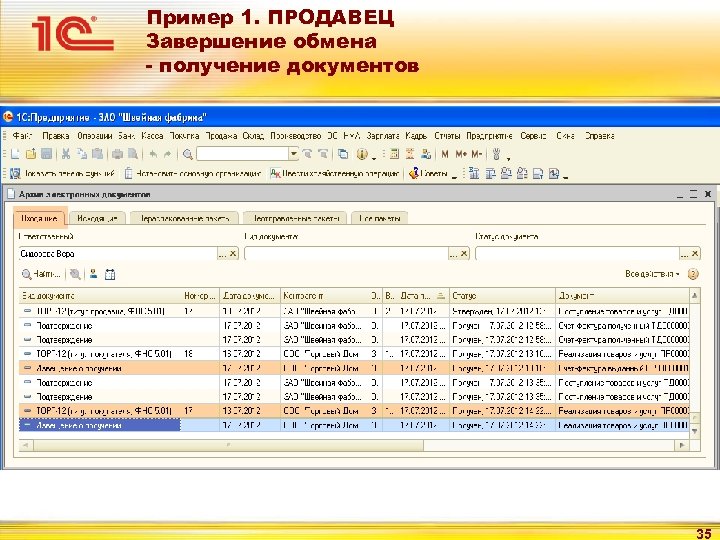
Task: Select the last Извещение о получении row in blue
Action: point(354,425)
